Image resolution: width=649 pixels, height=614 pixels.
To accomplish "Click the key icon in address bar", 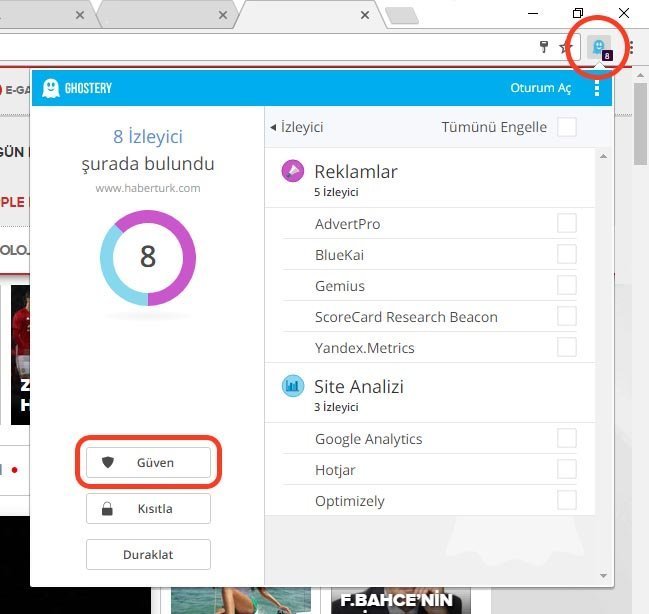I will click(544, 47).
